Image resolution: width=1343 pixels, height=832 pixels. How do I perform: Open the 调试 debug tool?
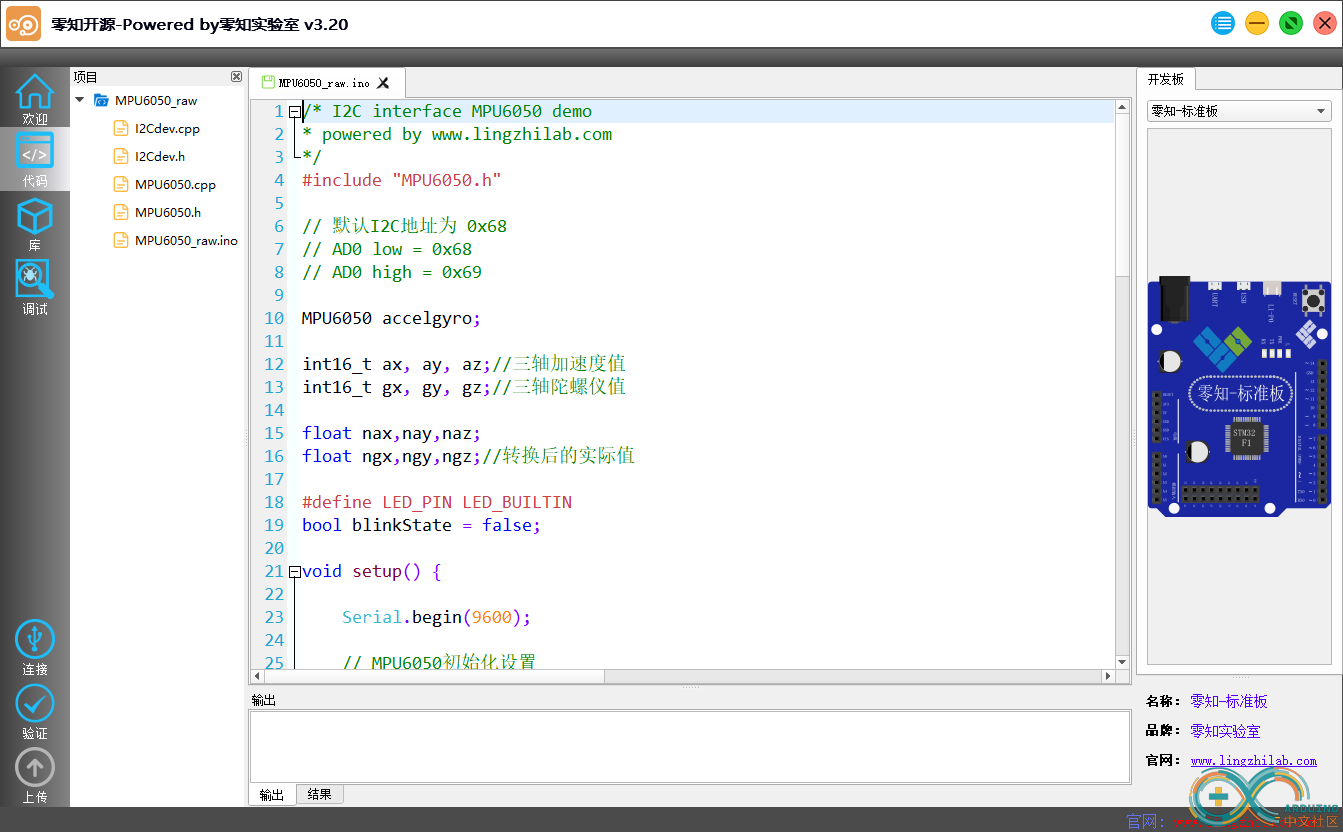click(35, 288)
